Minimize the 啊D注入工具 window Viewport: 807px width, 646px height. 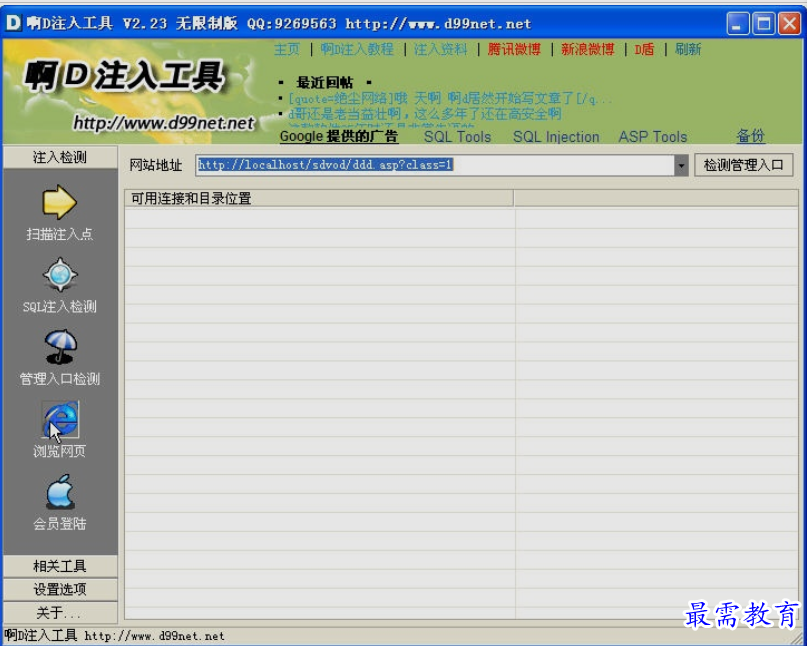tap(737, 24)
